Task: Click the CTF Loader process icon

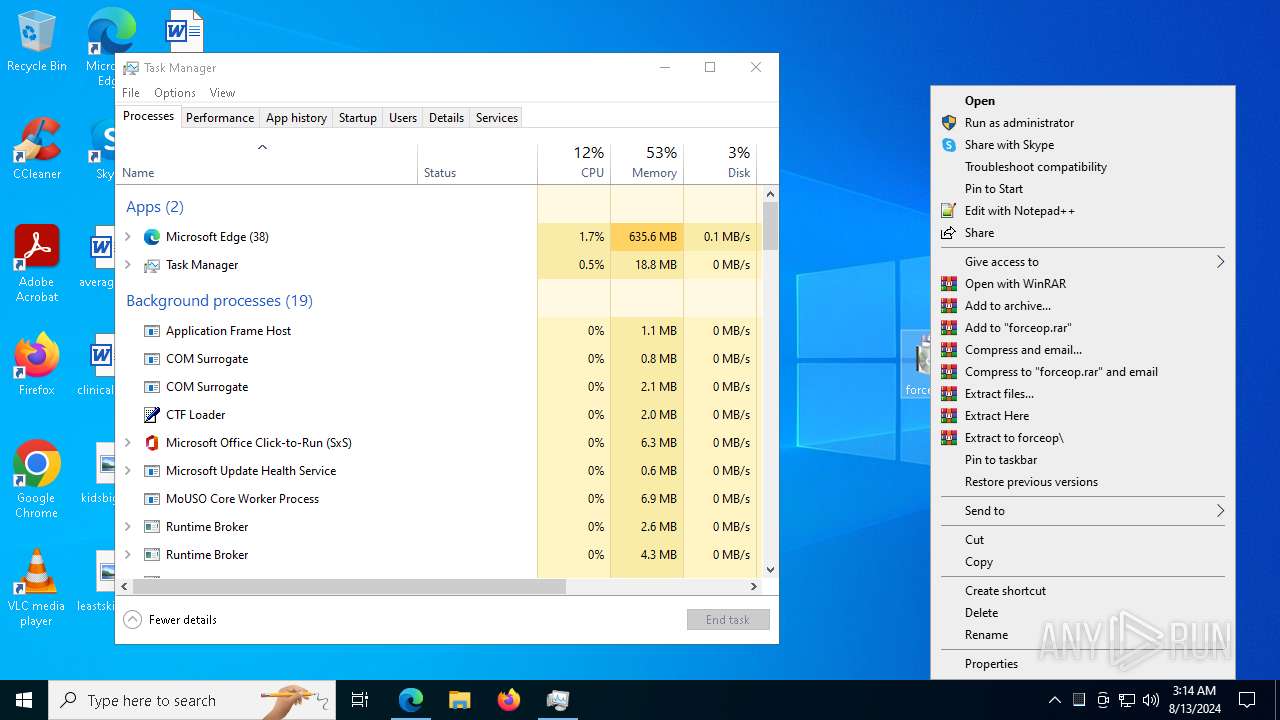Action: pyautogui.click(x=152, y=415)
